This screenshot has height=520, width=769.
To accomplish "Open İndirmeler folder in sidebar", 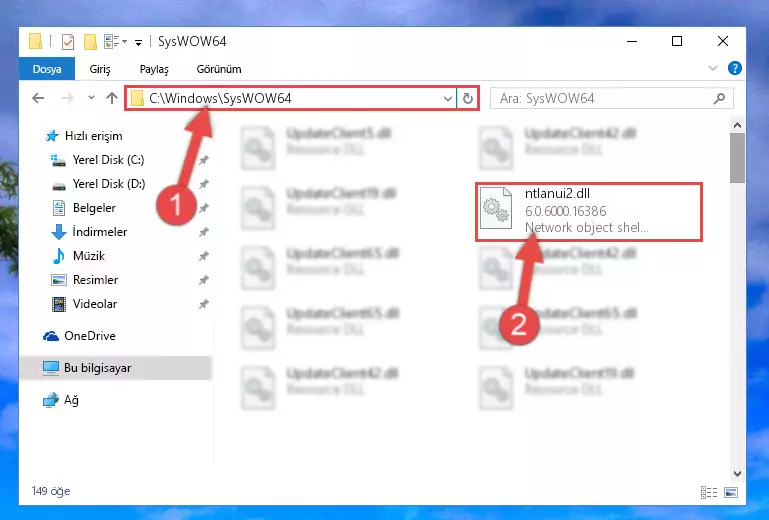I will [x=89, y=232].
